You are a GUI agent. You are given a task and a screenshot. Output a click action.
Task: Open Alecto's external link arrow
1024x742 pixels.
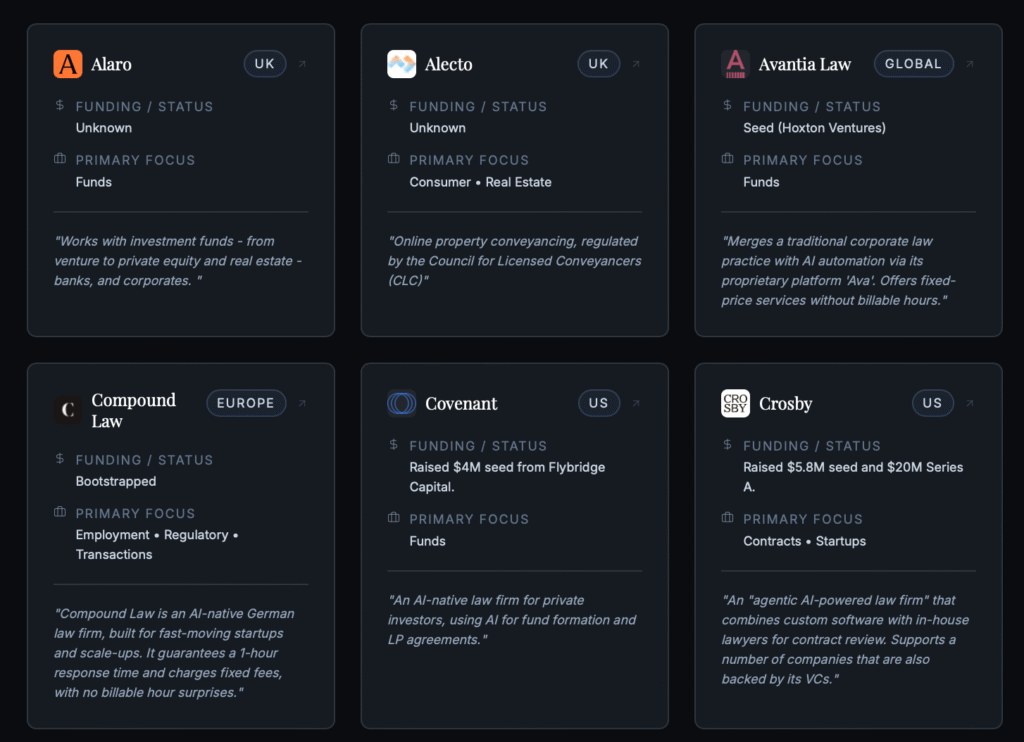[x=636, y=64]
